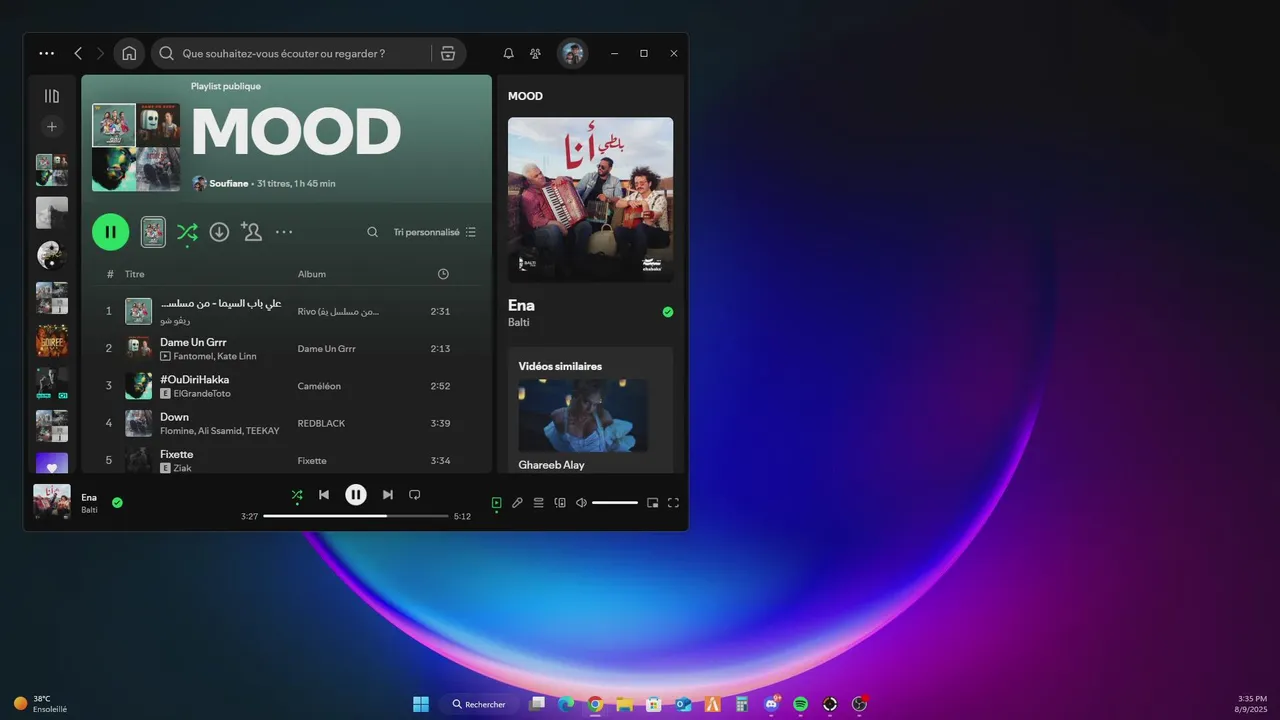Open the Caméléon album link
Screen dimensions: 1280x720
[319, 386]
